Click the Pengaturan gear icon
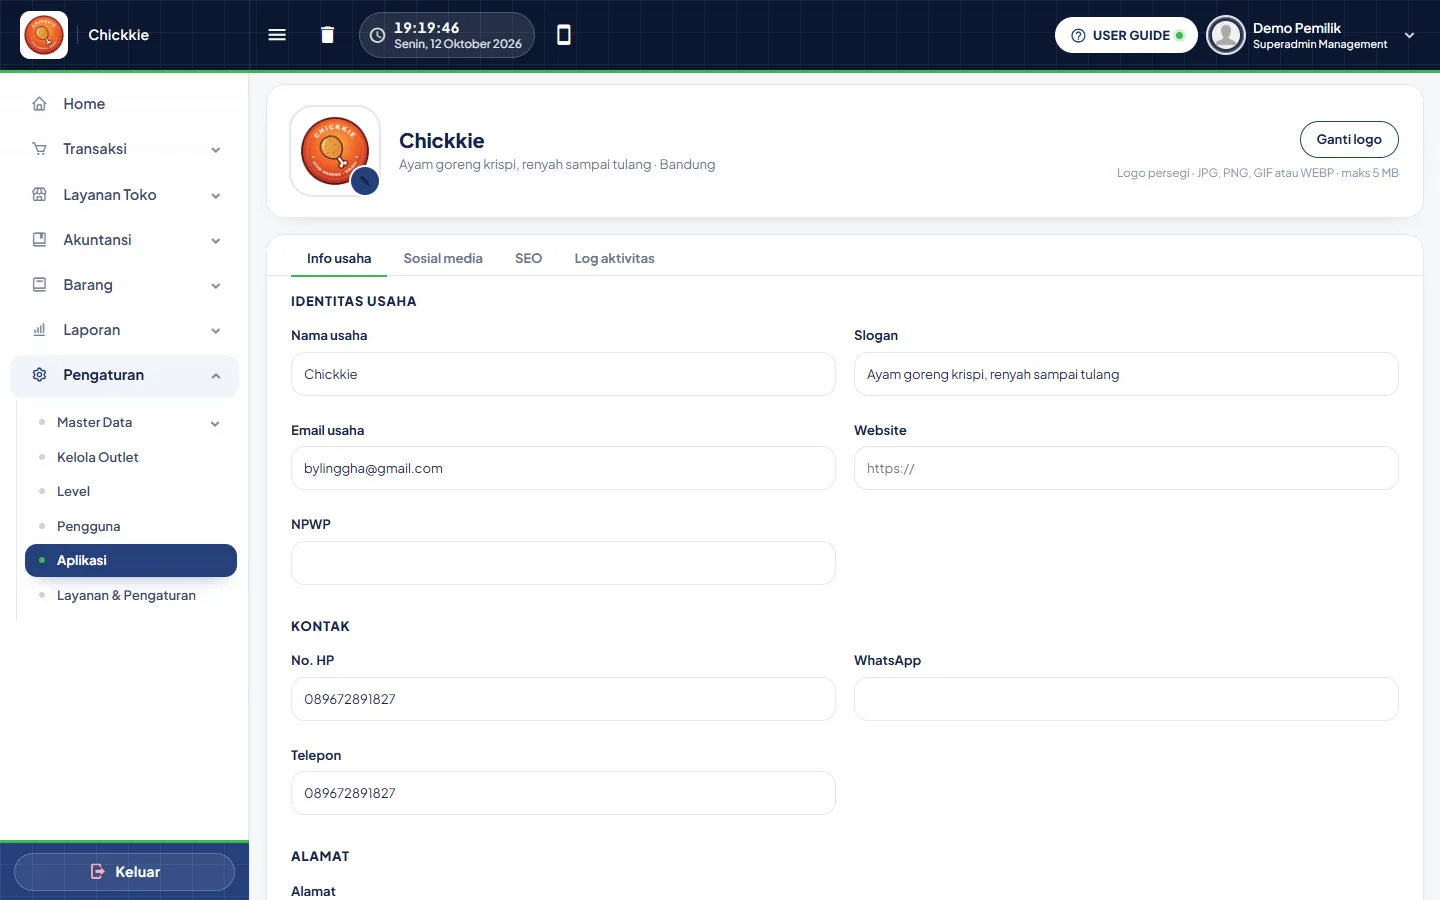Image resolution: width=1440 pixels, height=900 pixels. pyautogui.click(x=40, y=375)
